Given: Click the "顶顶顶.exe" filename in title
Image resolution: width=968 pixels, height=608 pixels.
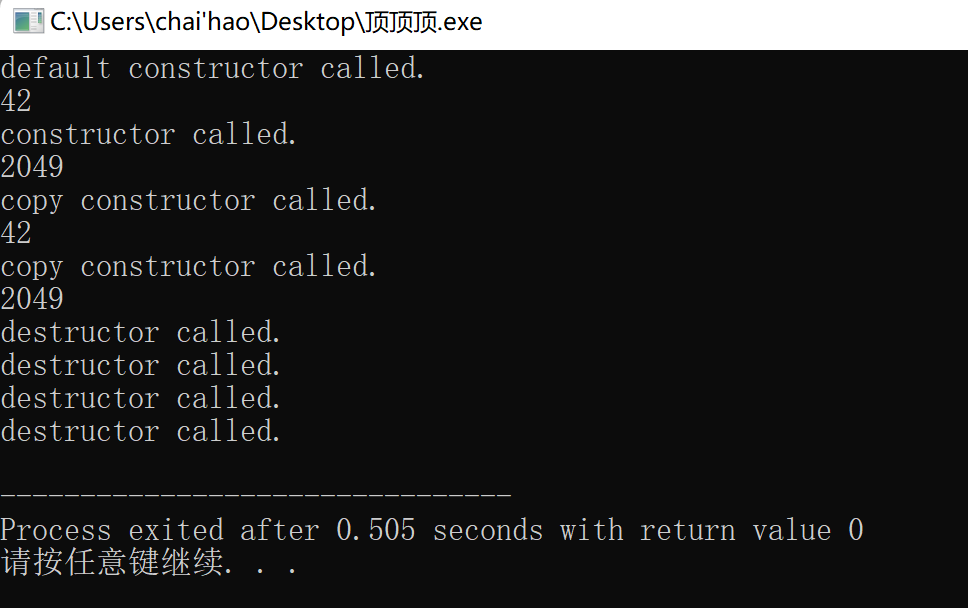Looking at the screenshot, I should click(x=424, y=22).
